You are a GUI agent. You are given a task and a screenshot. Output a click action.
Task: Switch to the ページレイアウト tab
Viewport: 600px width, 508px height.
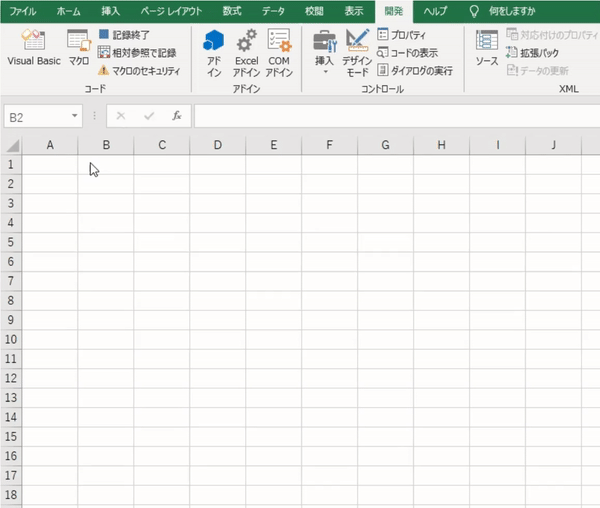click(171, 11)
